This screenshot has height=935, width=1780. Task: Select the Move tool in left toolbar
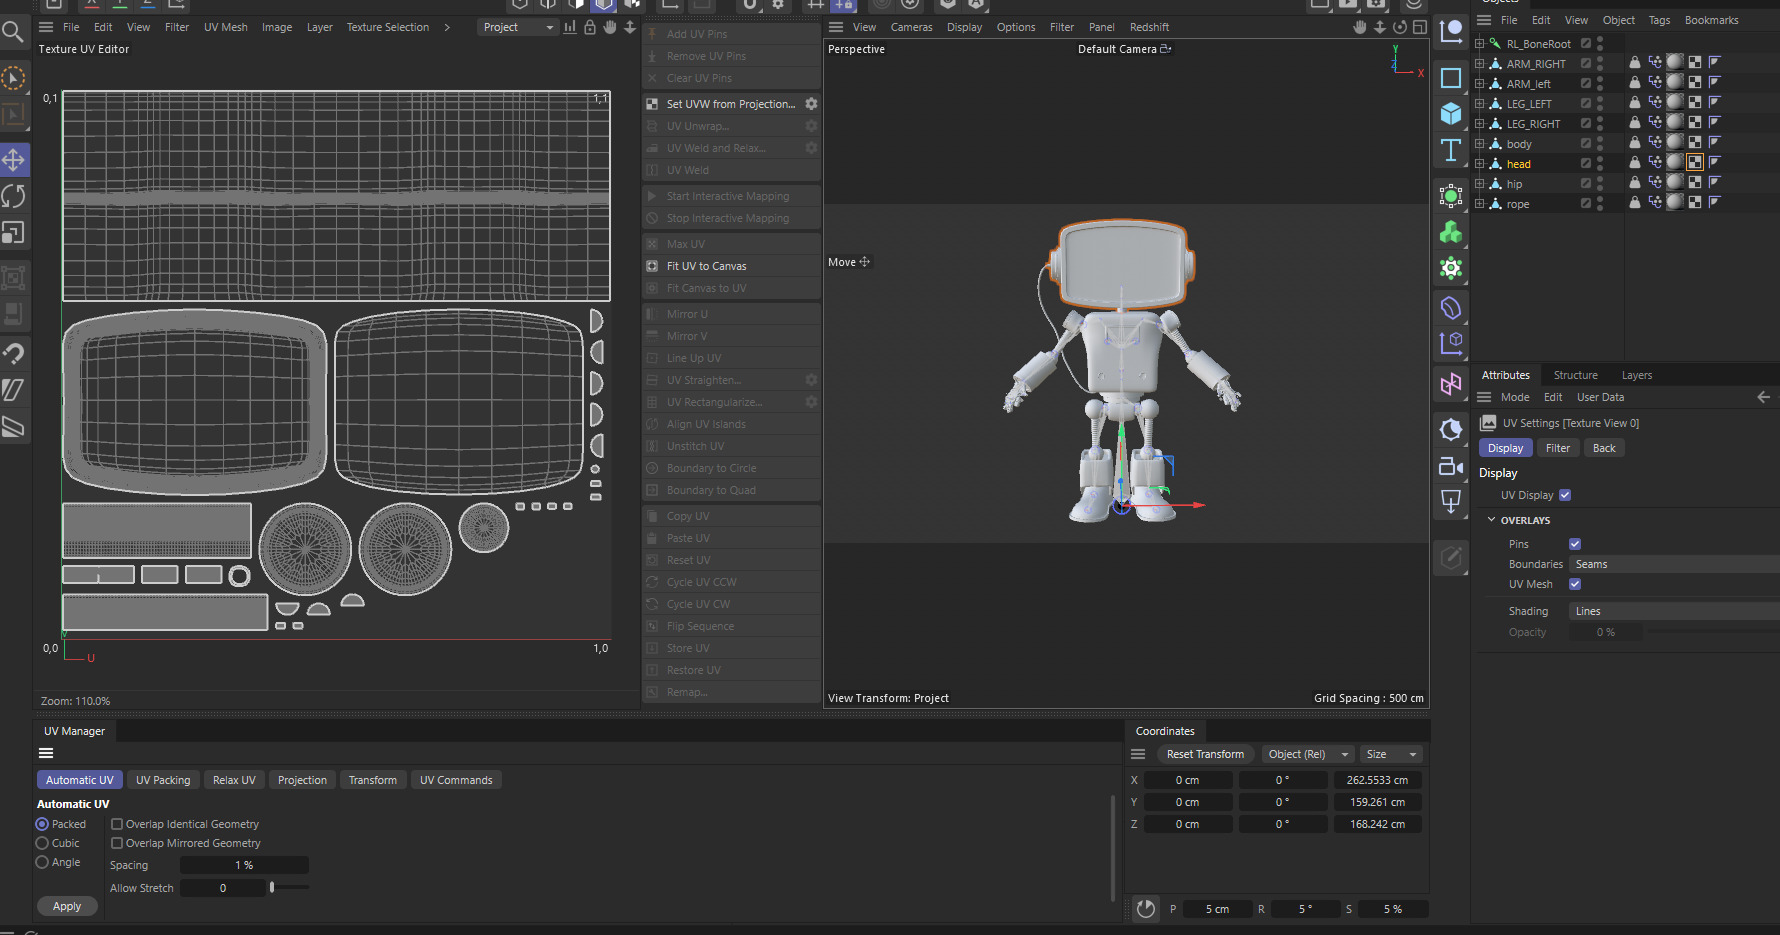click(14, 160)
